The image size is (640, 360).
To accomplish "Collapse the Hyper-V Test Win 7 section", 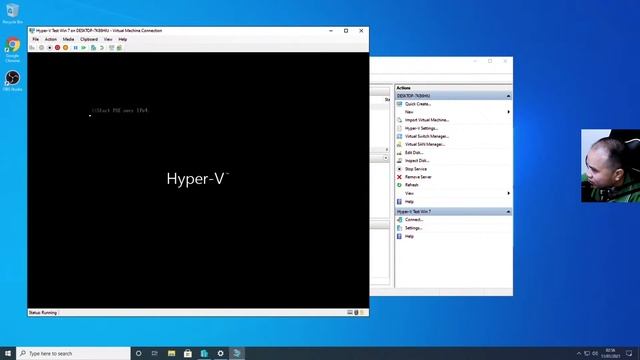I will (509, 212).
